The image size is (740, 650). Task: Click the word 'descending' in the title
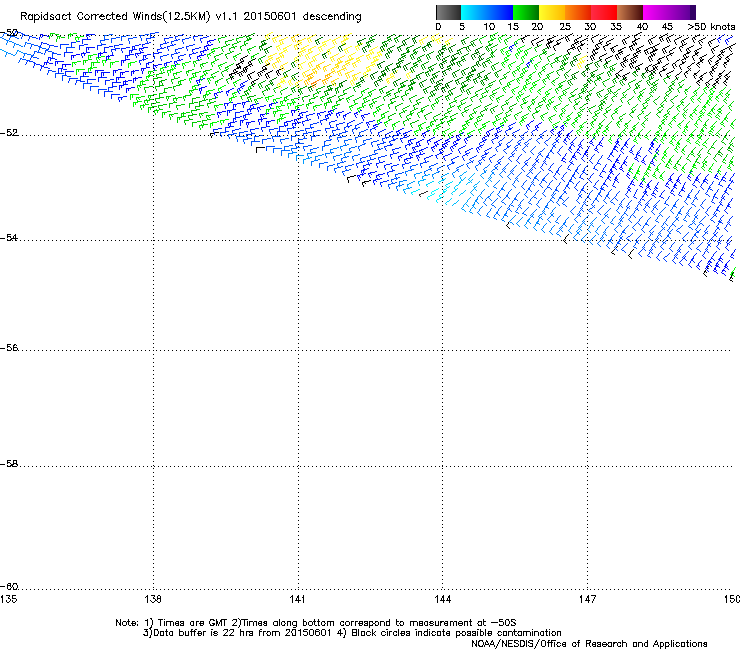pyautogui.click(x=332, y=17)
